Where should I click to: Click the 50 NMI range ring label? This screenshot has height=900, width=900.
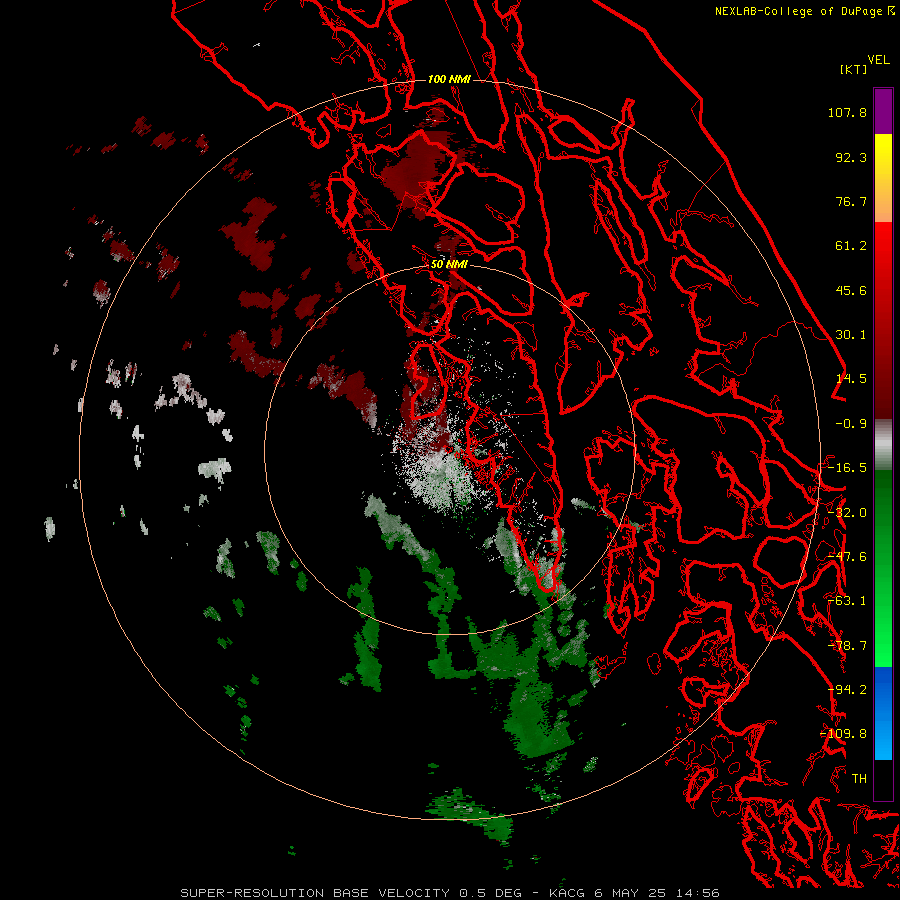(449, 264)
